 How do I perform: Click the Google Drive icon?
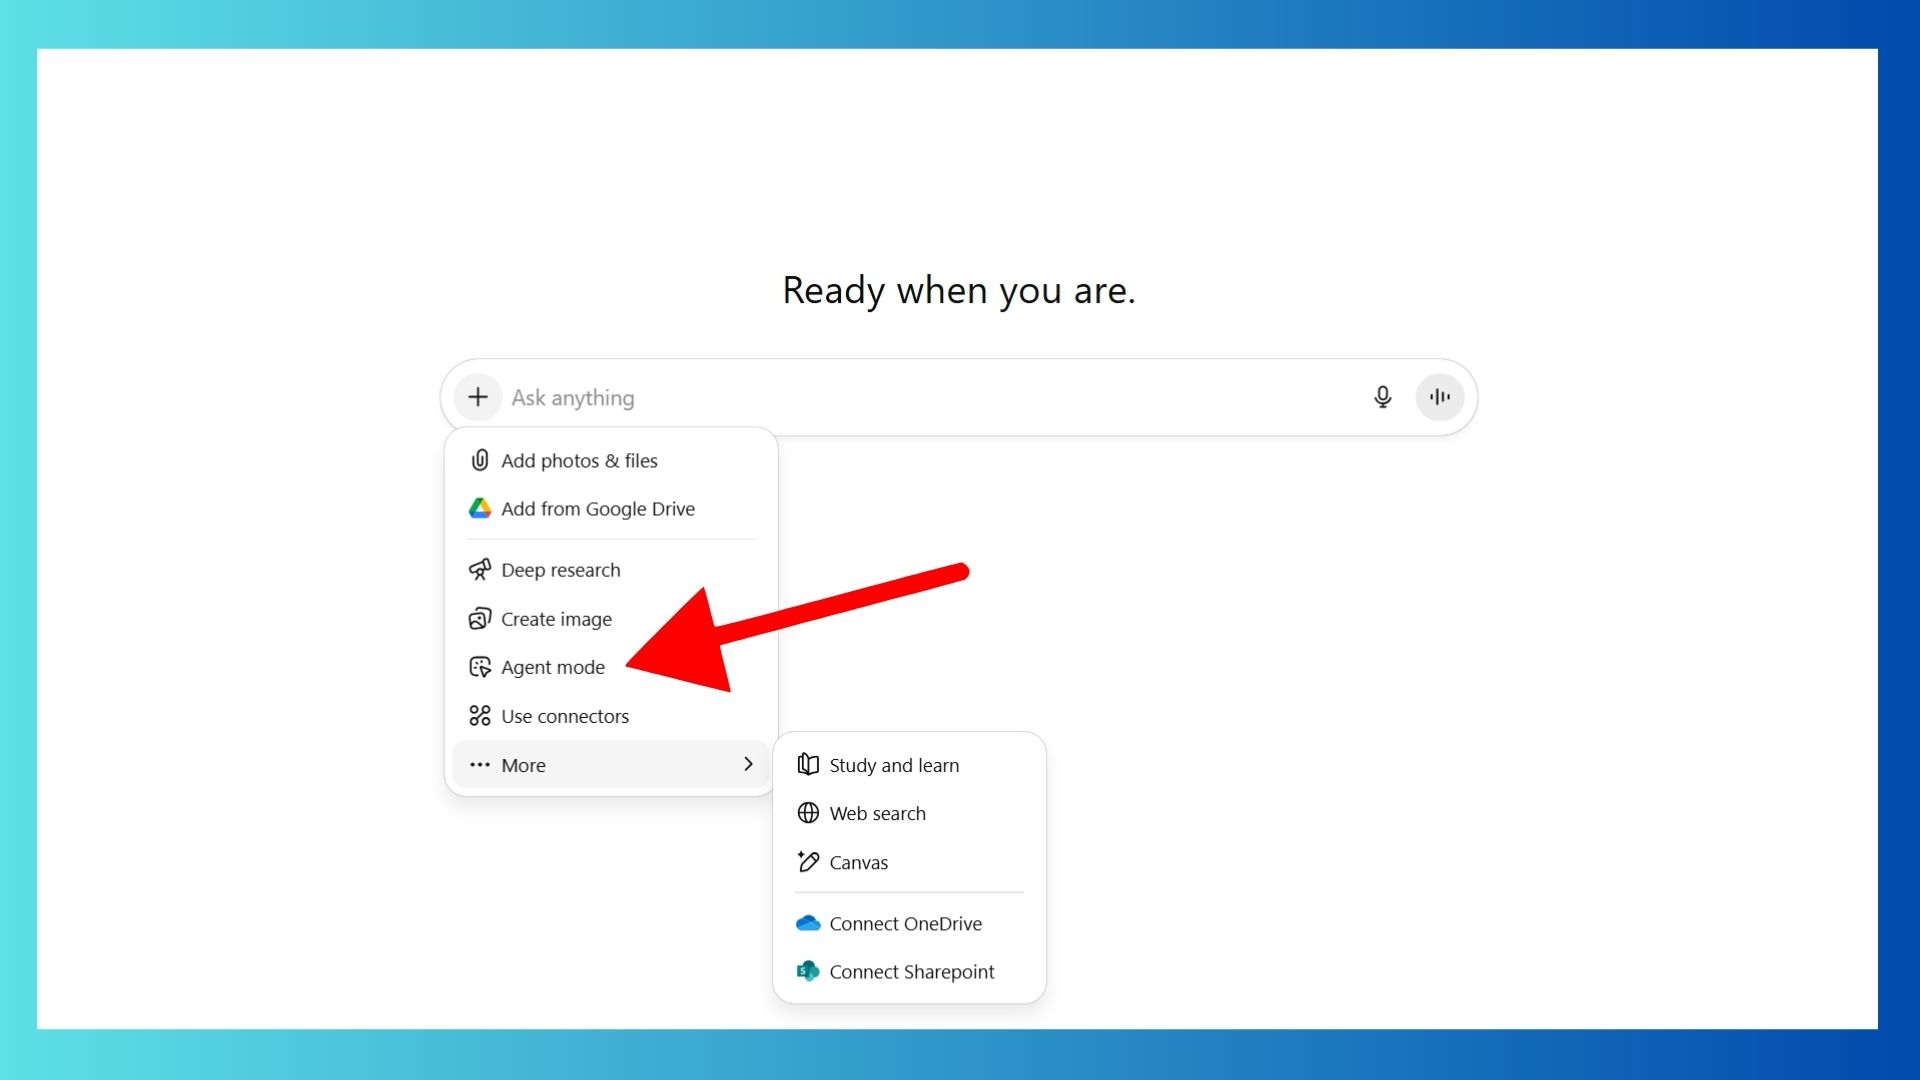(x=480, y=509)
